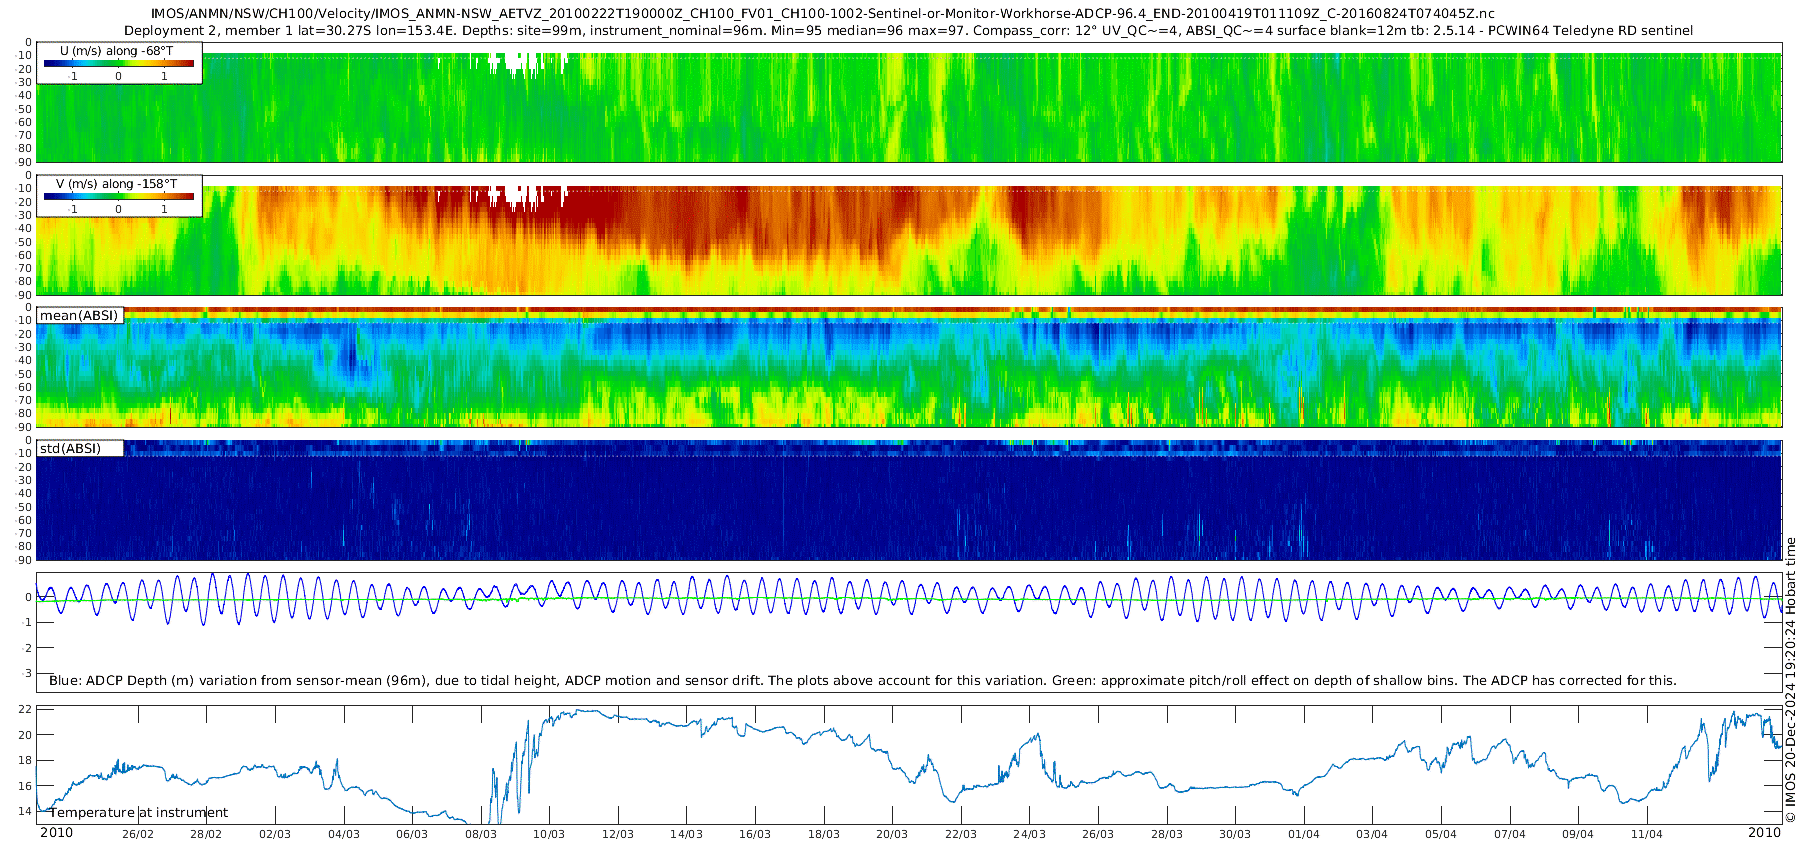Click the mean(ABSI) panel label

(79, 316)
